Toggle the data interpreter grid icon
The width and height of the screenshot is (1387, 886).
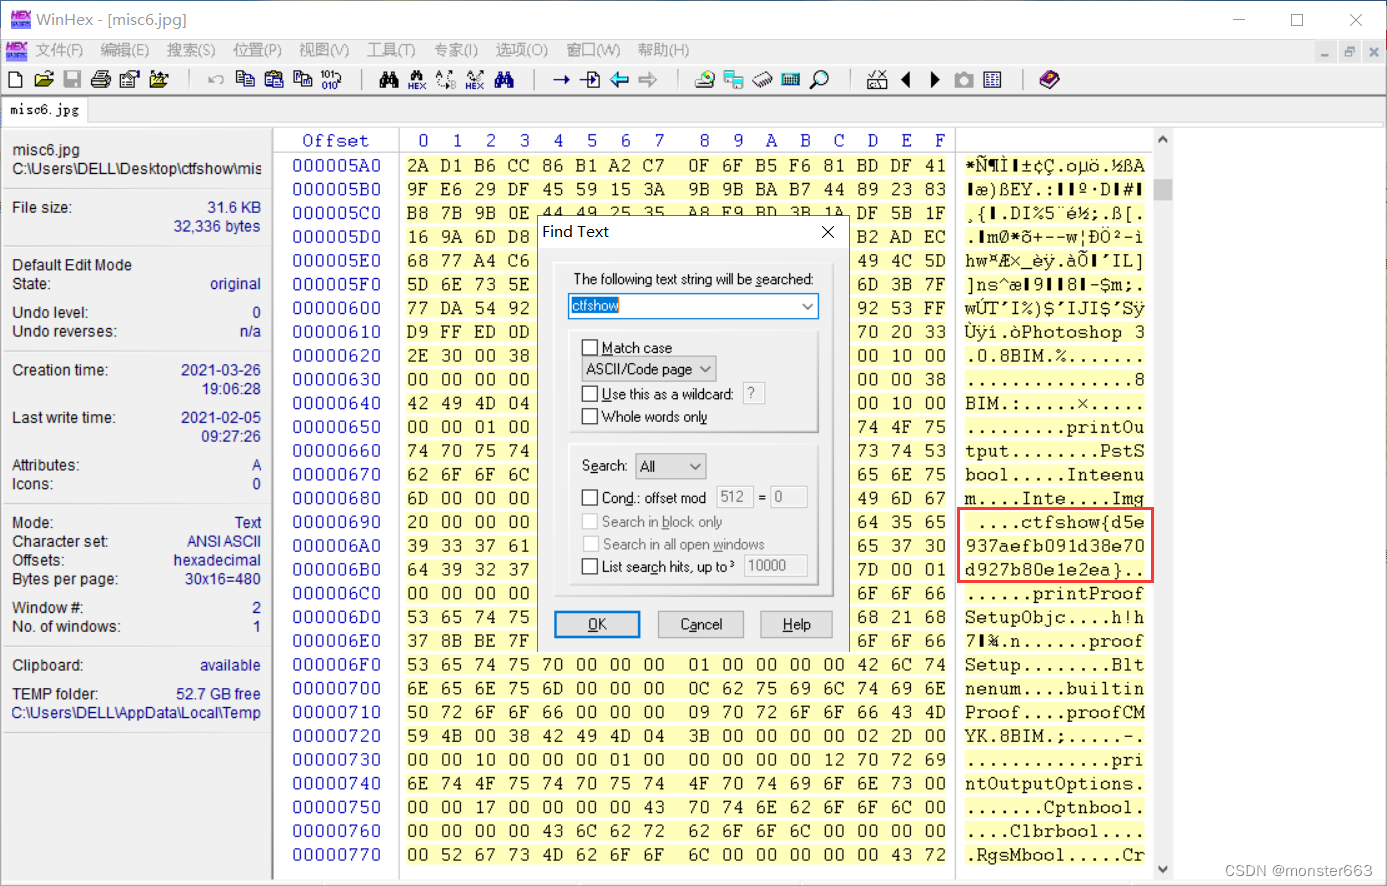(993, 80)
